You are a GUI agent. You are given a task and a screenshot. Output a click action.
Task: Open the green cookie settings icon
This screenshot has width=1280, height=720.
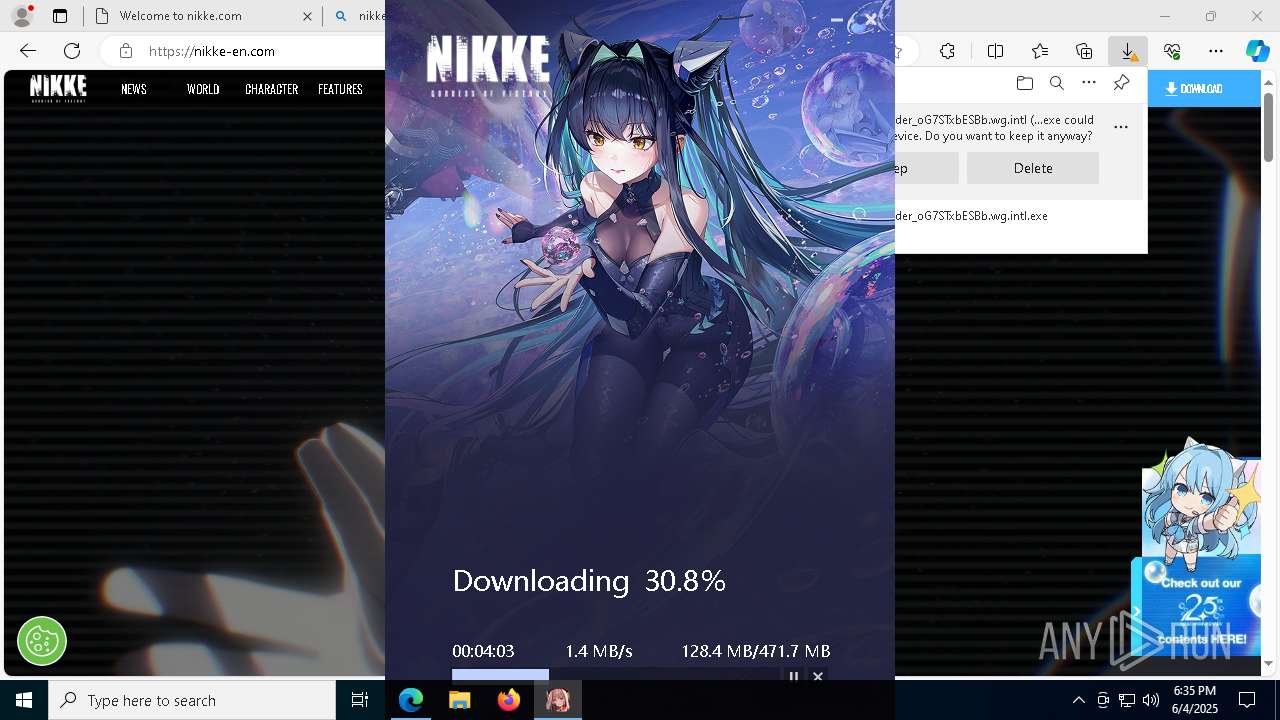click(42, 640)
